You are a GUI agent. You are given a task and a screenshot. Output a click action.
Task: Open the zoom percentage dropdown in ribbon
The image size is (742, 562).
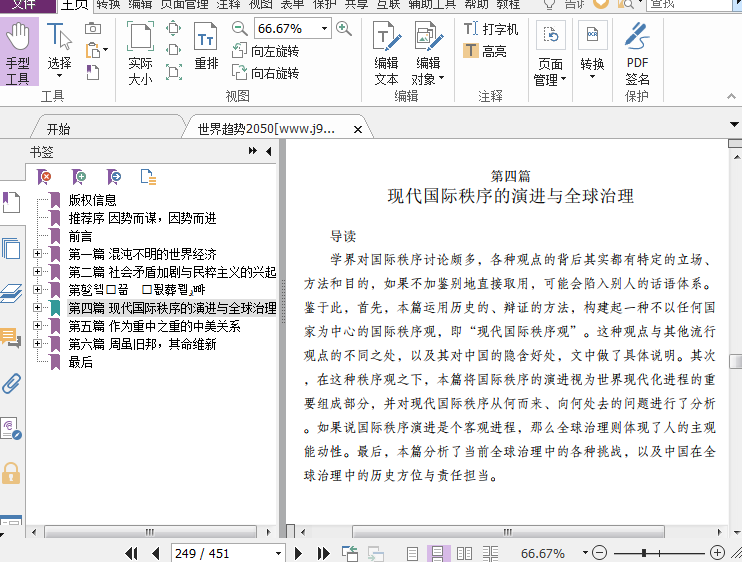[324, 28]
